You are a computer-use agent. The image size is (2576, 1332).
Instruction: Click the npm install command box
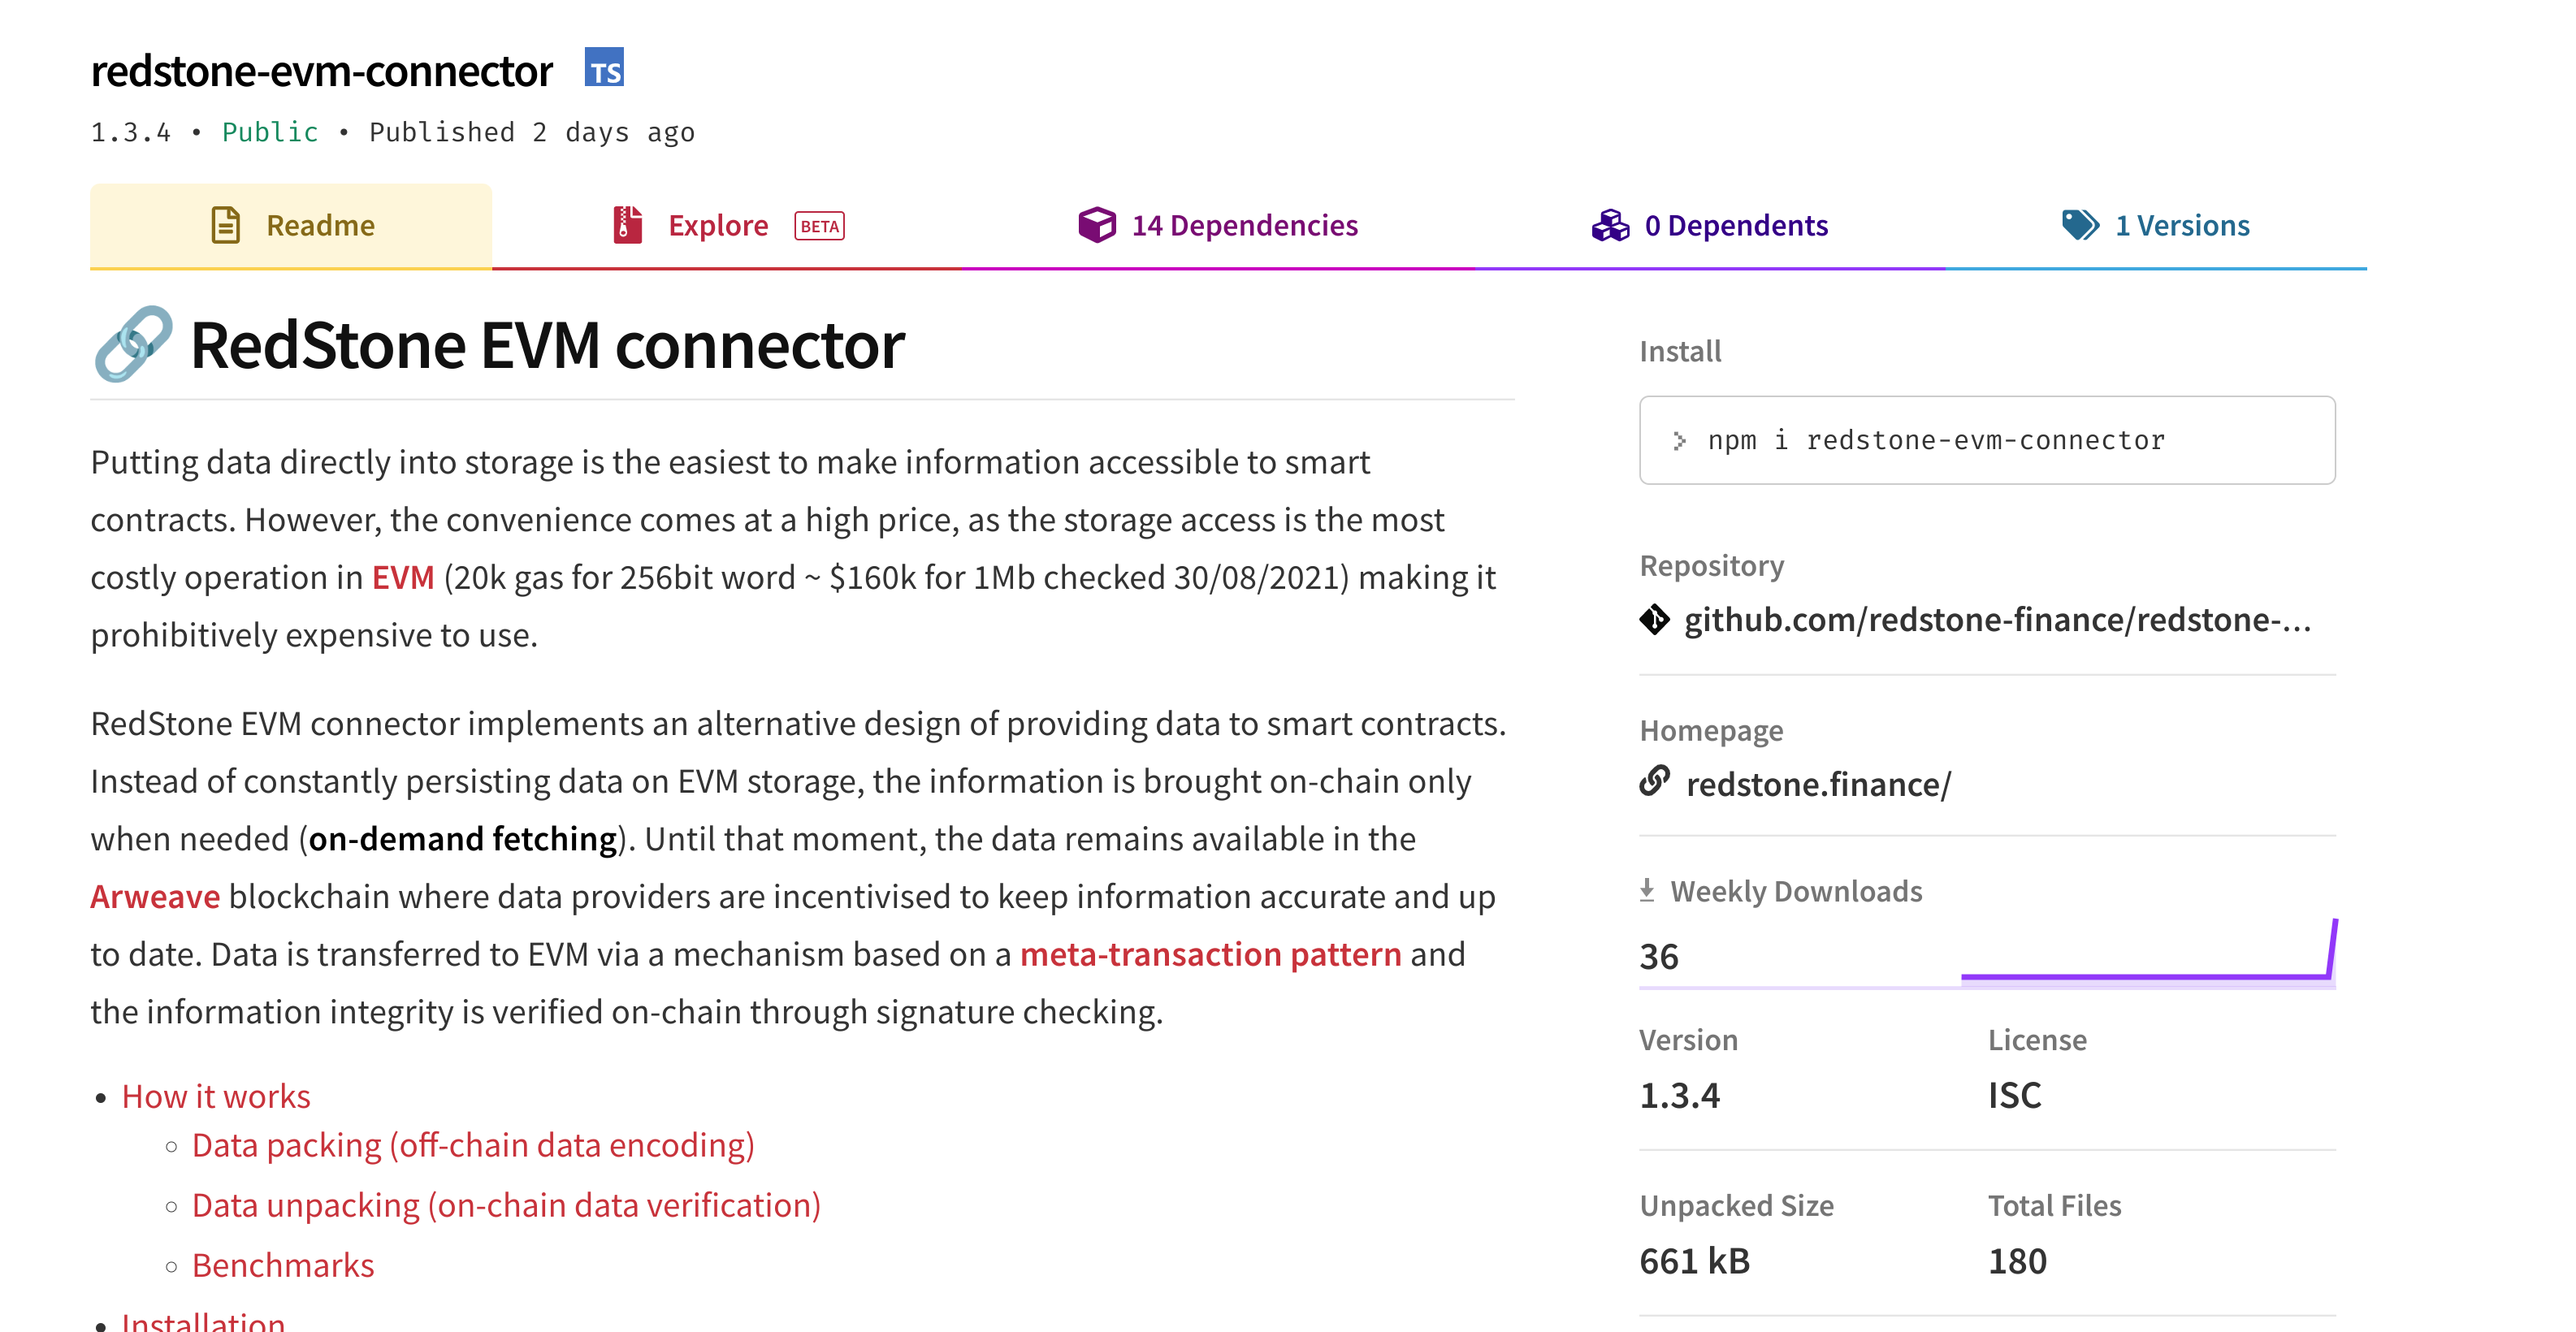tap(1986, 440)
